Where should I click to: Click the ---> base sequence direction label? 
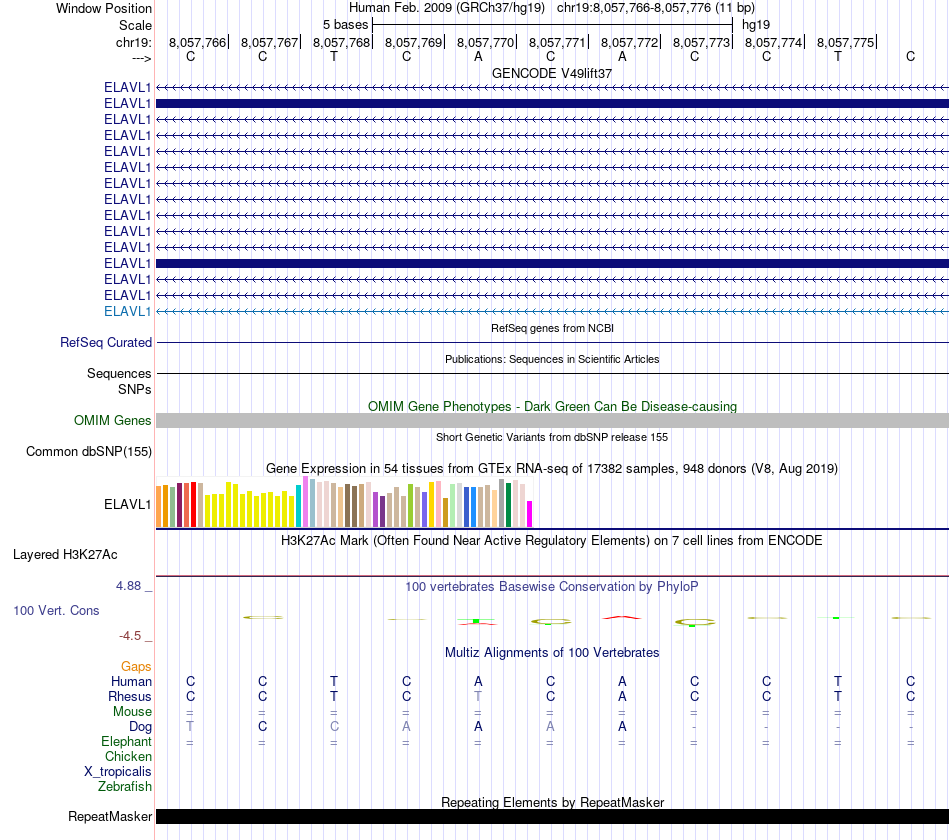[x=141, y=58]
